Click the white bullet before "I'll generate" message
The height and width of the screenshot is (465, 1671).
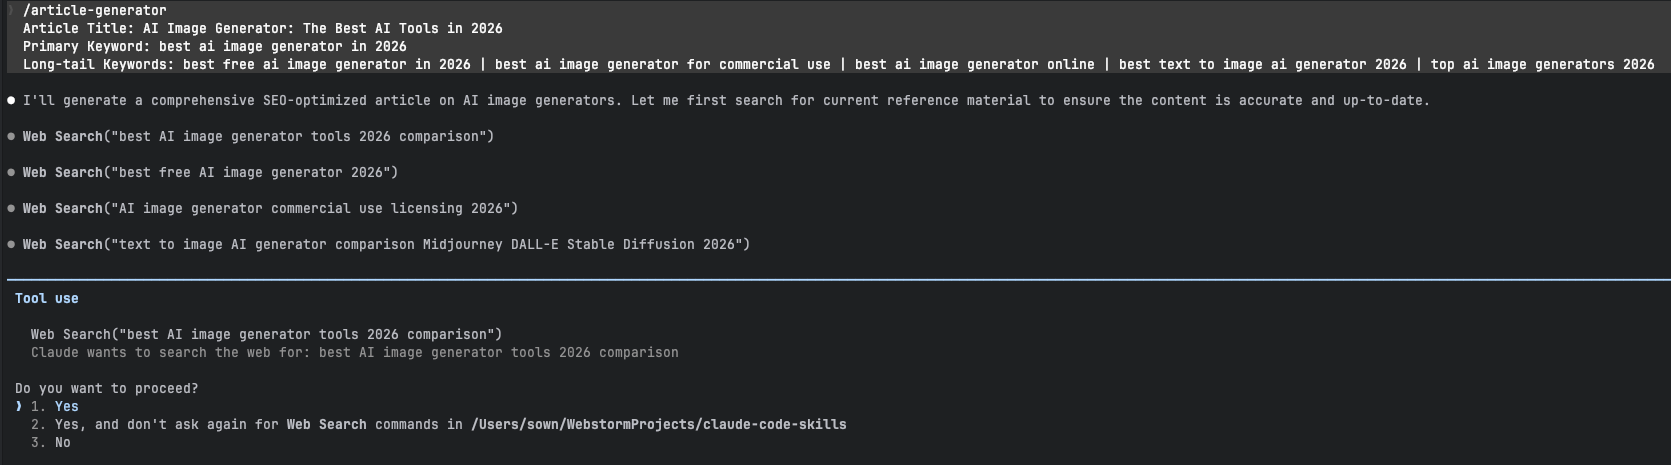11,100
